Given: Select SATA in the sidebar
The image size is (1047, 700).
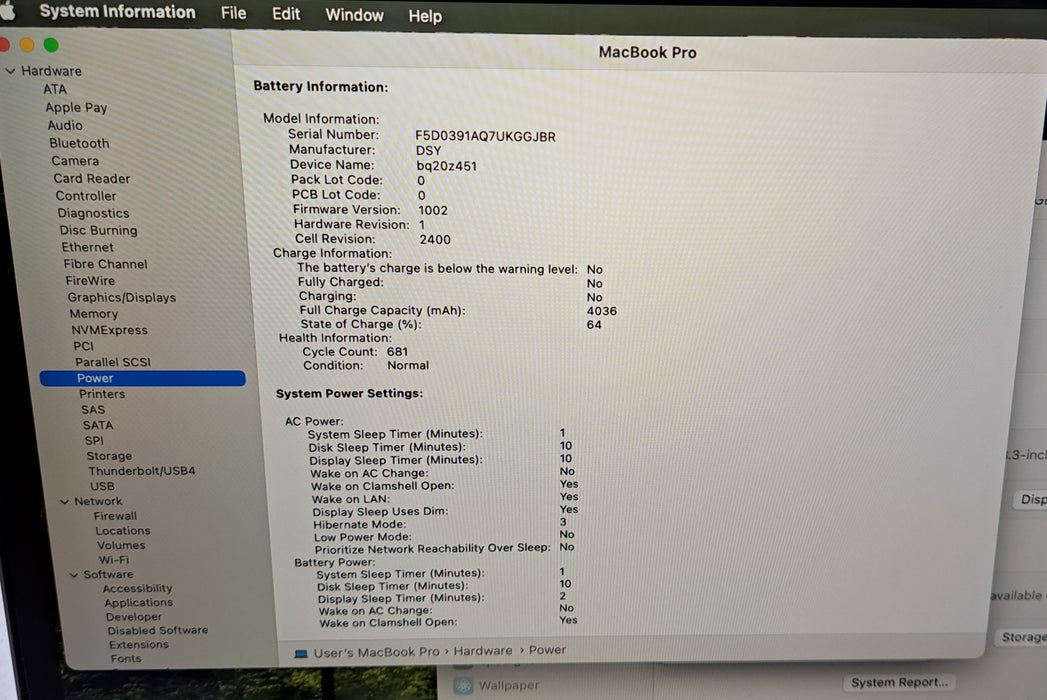Looking at the screenshot, I should tap(97, 425).
